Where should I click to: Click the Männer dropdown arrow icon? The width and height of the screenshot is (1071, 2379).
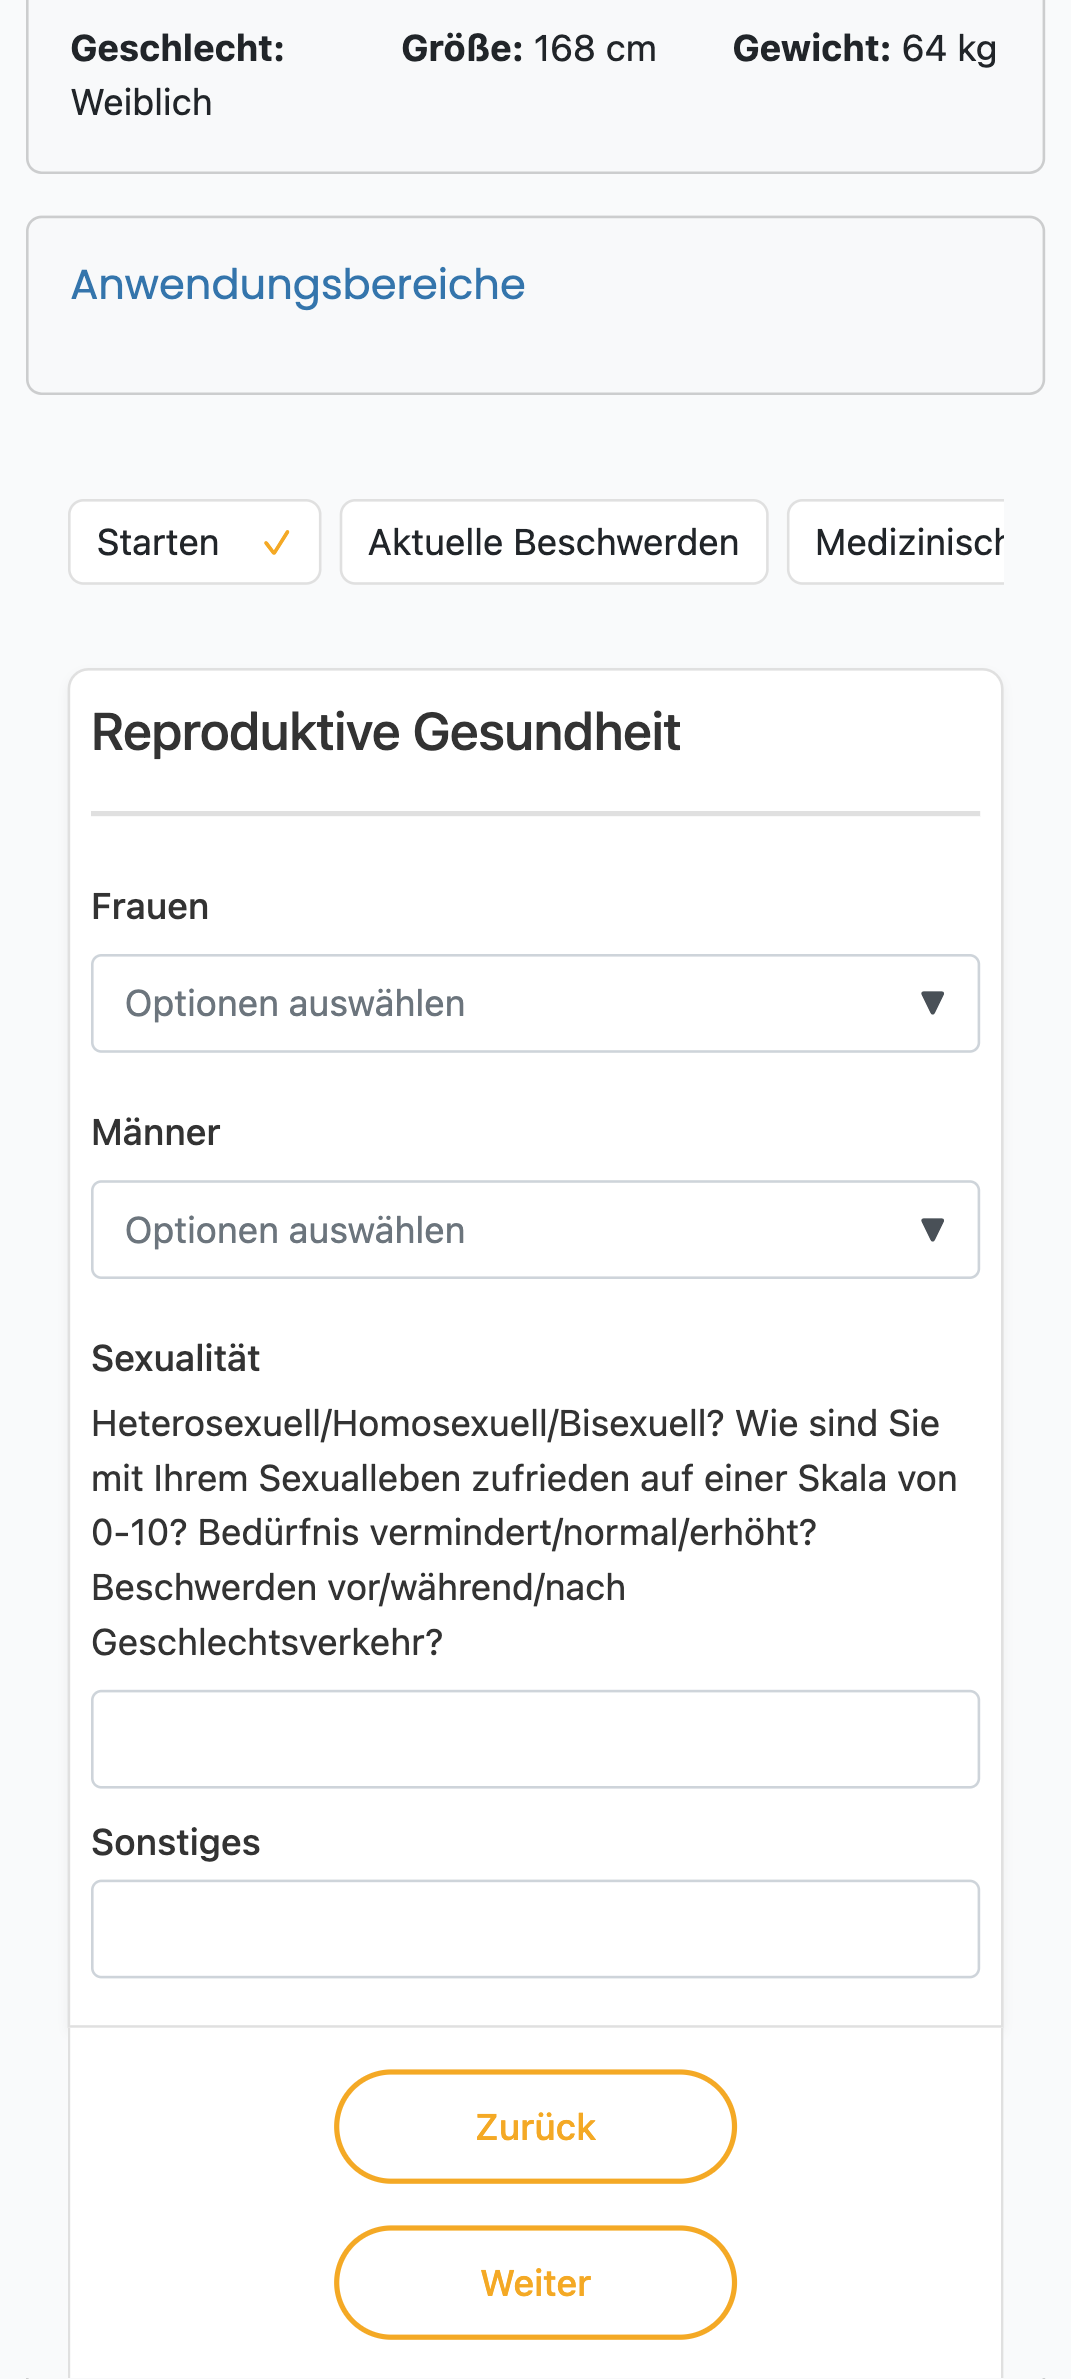click(932, 1230)
